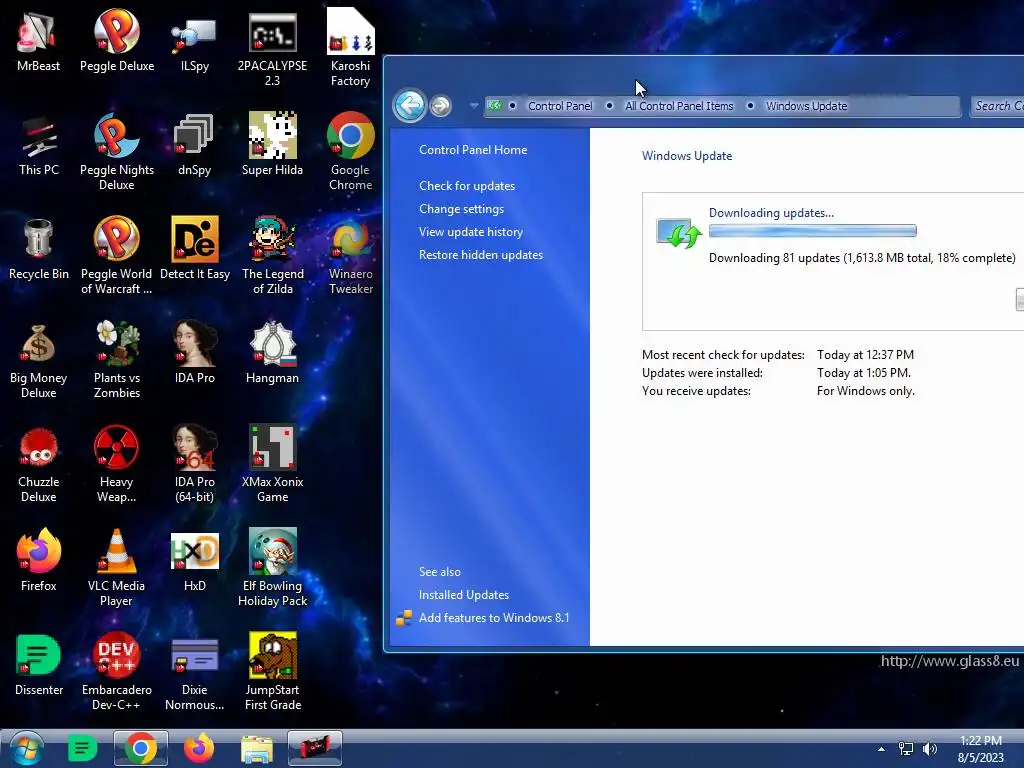Select the Peggle Nights Deluxe icon
1024x768 pixels.
[117, 152]
